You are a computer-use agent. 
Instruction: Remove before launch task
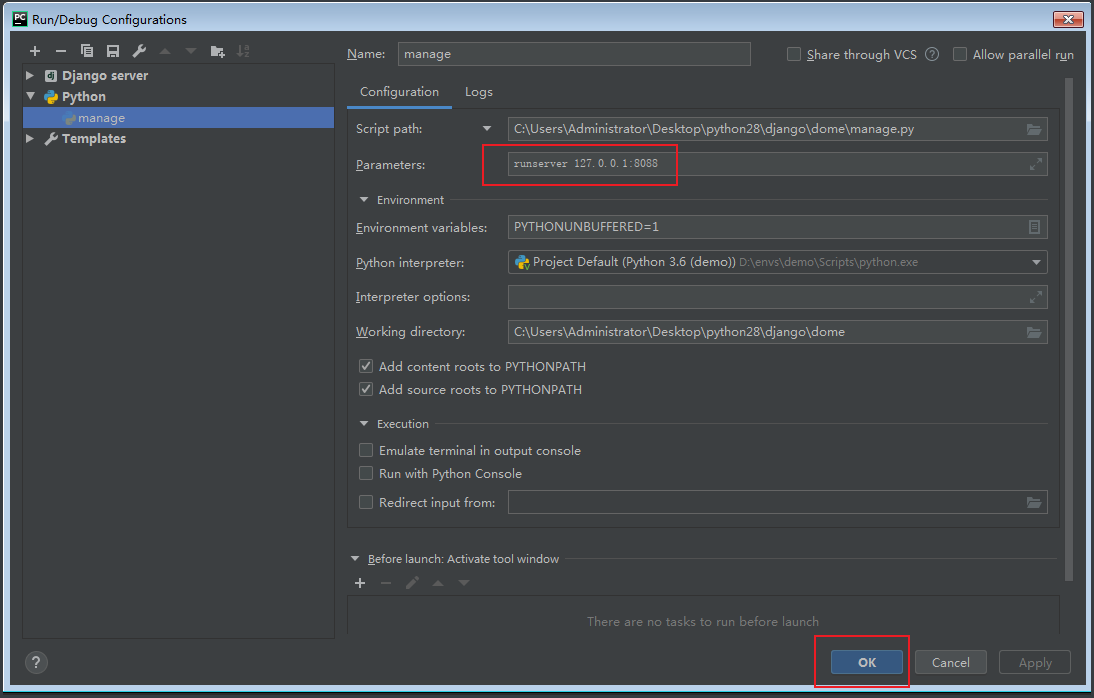(386, 583)
